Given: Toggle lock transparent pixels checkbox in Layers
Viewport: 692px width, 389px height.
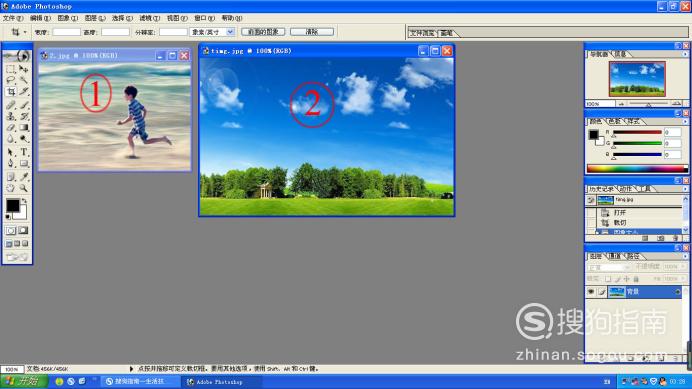Looking at the screenshot, I should 608,279.
